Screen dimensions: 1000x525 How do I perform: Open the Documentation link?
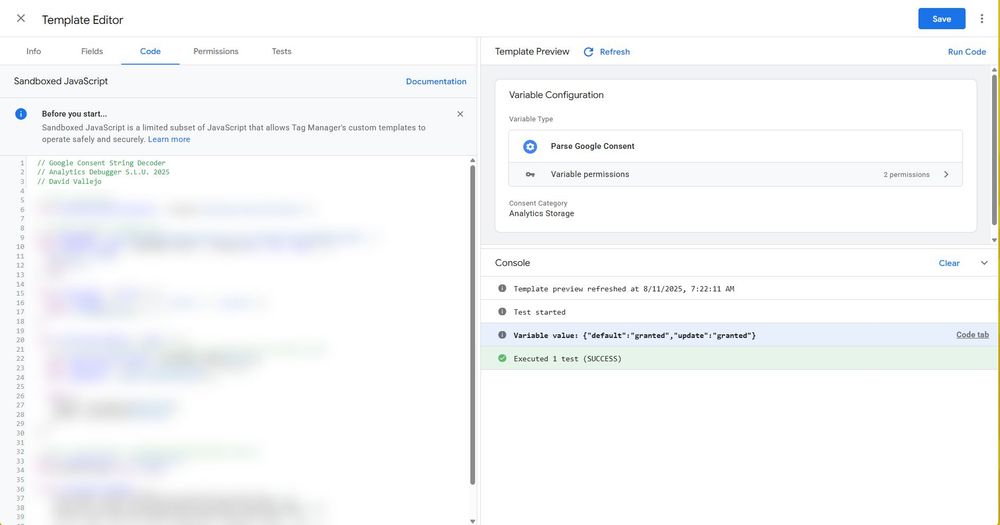click(x=436, y=81)
